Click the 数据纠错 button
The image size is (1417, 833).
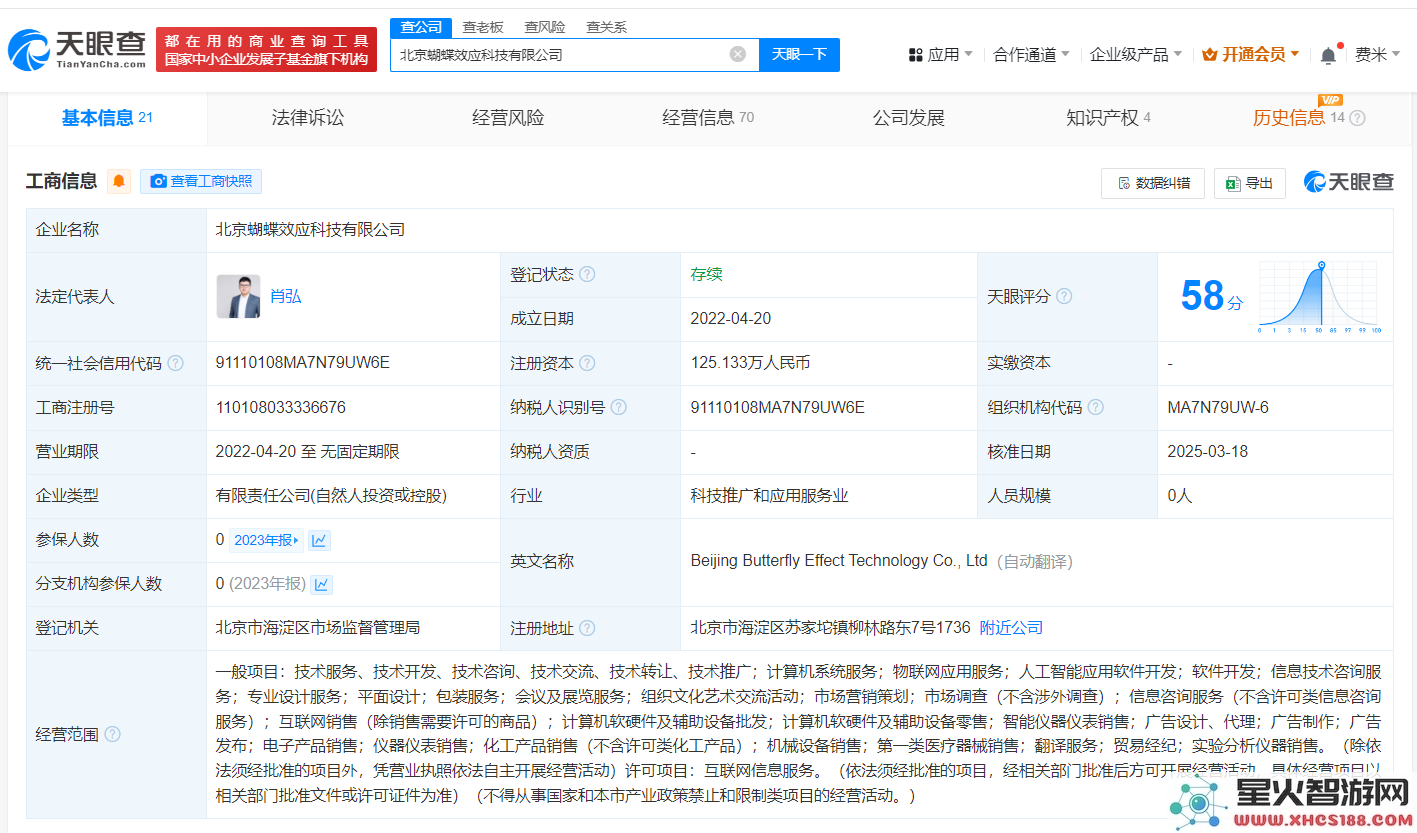click(1153, 183)
